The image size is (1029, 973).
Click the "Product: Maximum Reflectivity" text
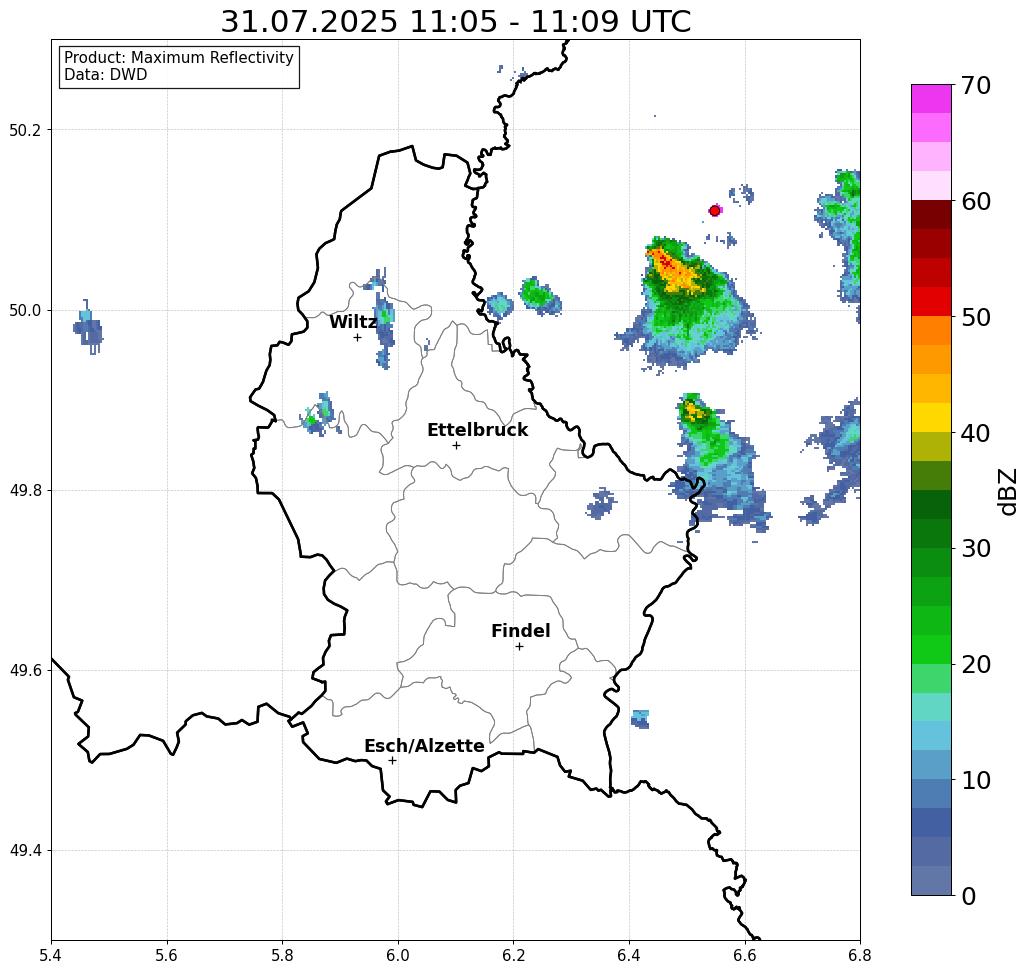(178, 58)
